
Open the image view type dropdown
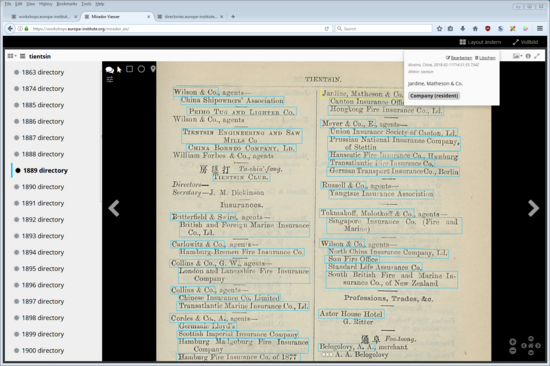(517, 56)
